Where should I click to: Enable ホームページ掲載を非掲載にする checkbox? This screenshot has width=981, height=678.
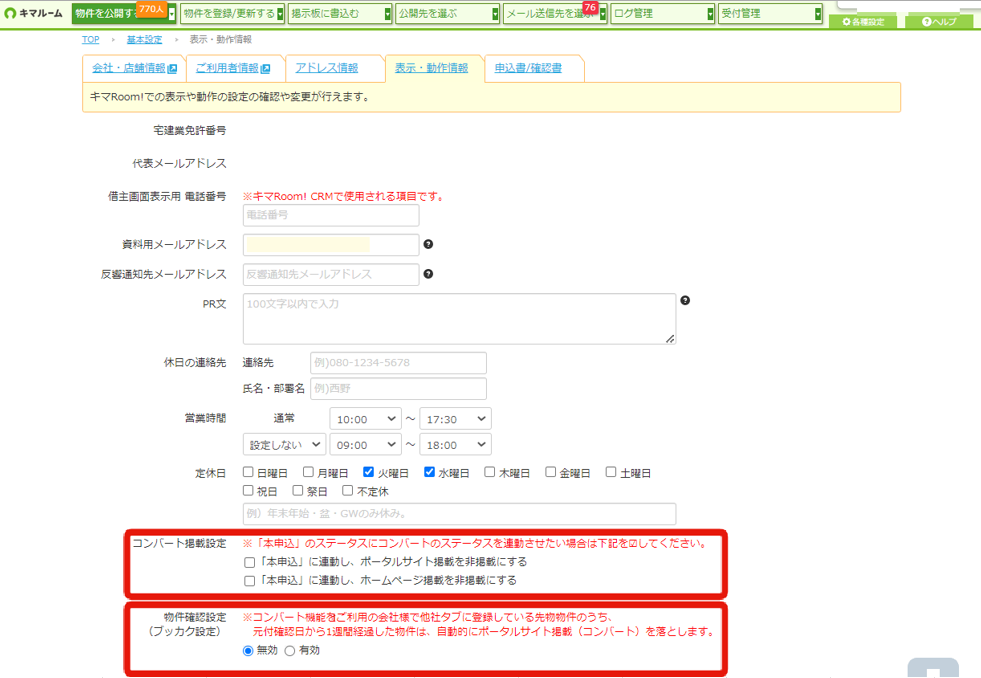click(250, 581)
